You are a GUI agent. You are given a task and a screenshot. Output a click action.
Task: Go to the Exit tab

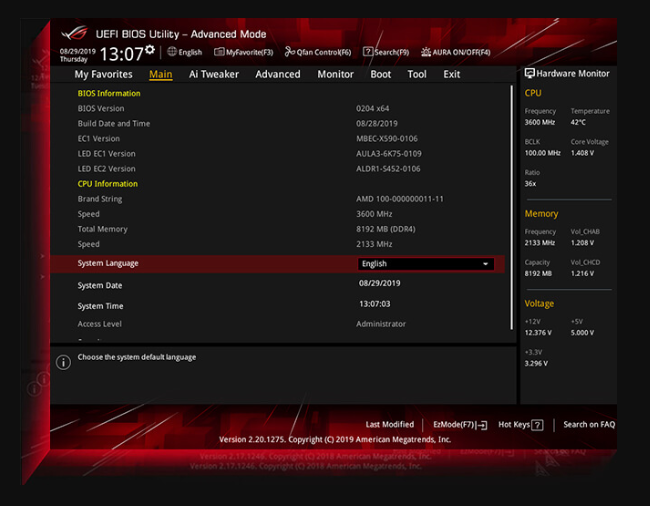point(451,74)
